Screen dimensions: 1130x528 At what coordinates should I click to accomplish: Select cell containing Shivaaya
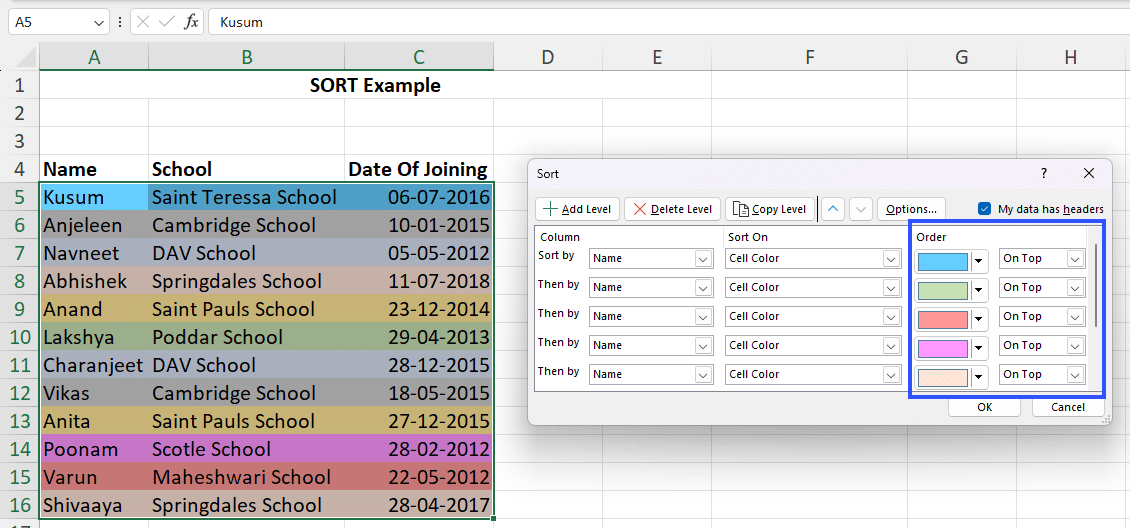click(x=94, y=505)
